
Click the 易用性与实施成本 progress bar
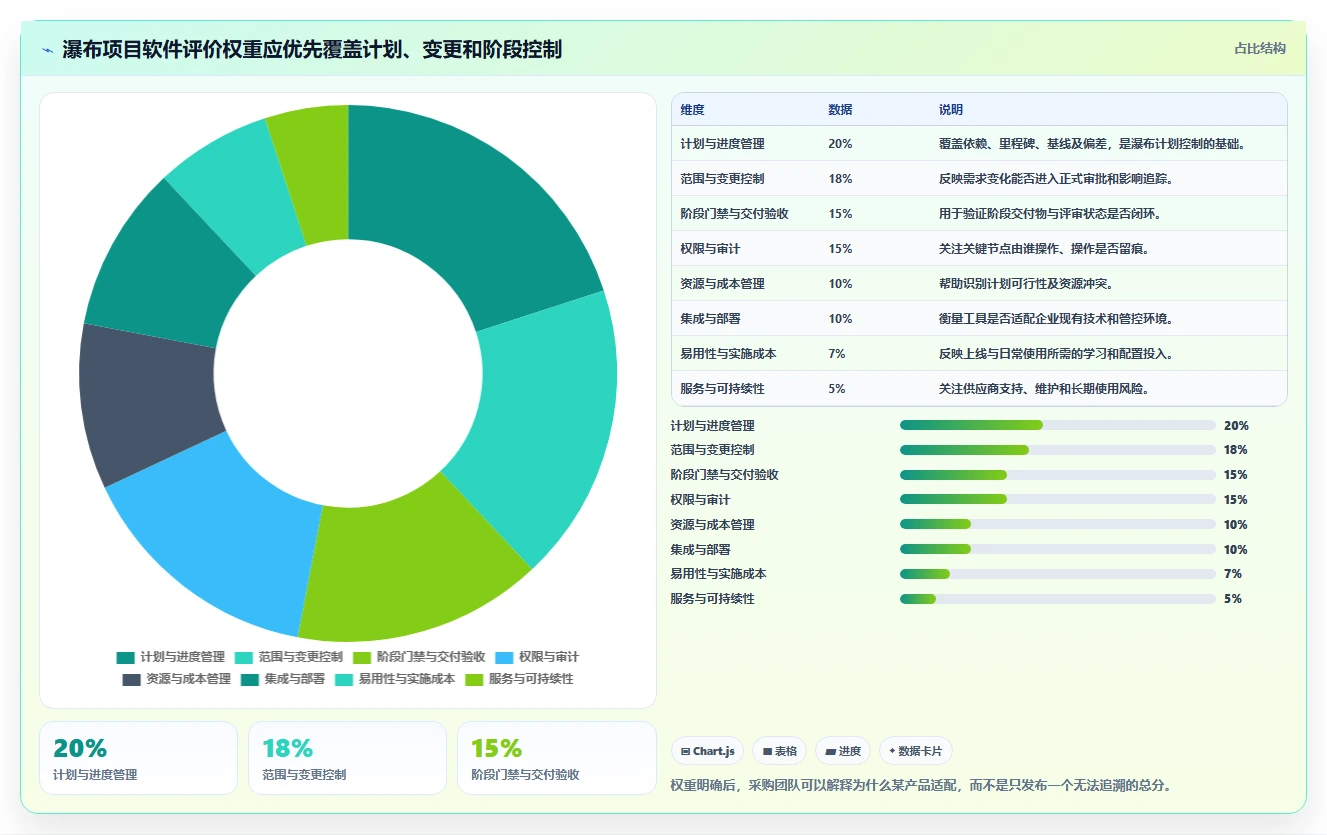coord(1058,574)
